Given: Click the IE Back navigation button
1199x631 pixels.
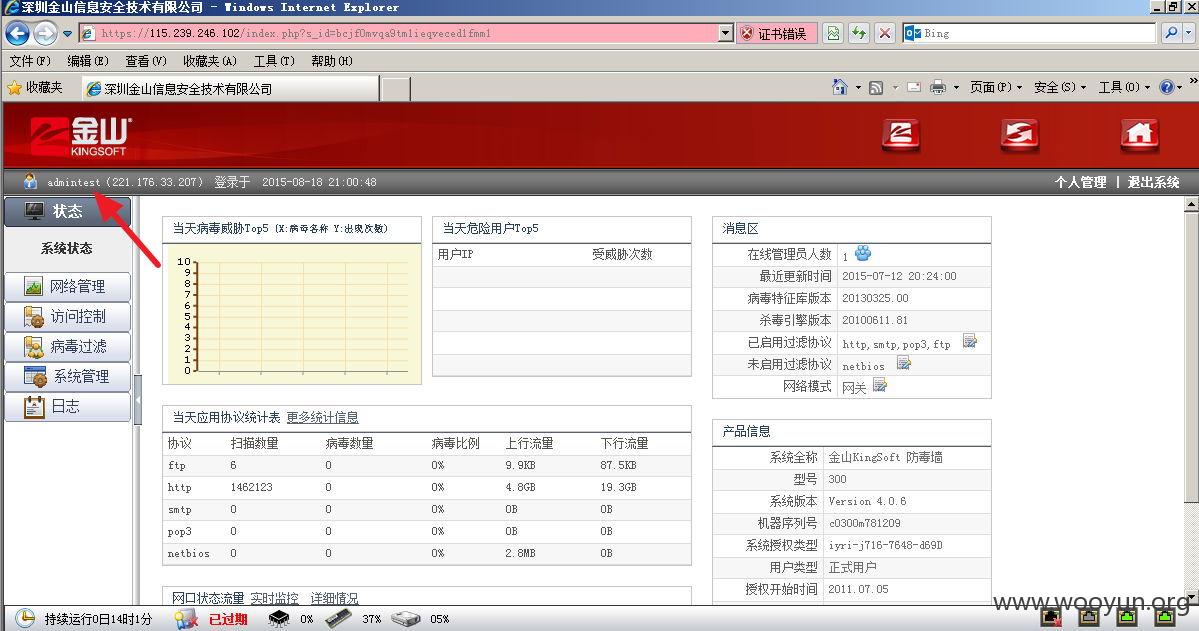Looking at the screenshot, I should (x=17, y=34).
